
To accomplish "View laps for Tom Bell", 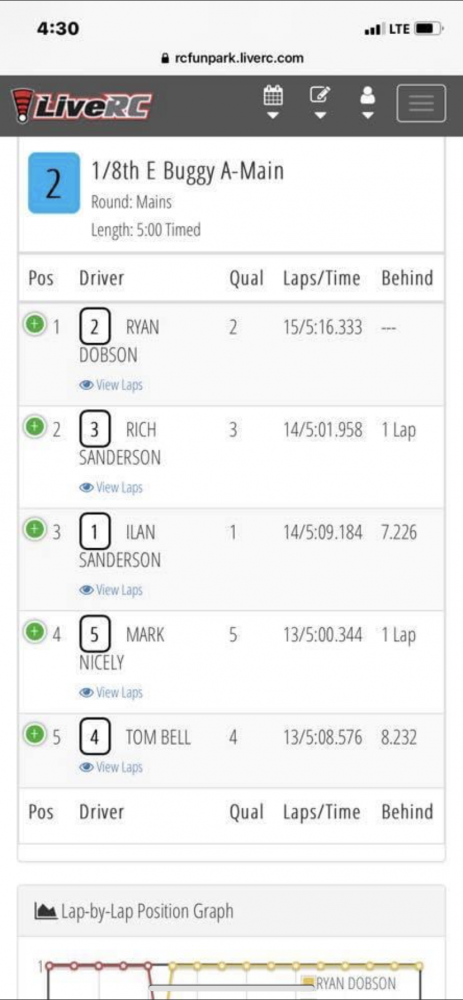I will pos(111,767).
